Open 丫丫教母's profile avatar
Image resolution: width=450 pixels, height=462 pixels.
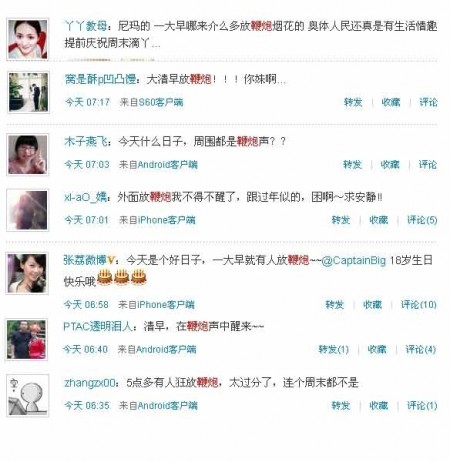pyautogui.click(x=28, y=39)
